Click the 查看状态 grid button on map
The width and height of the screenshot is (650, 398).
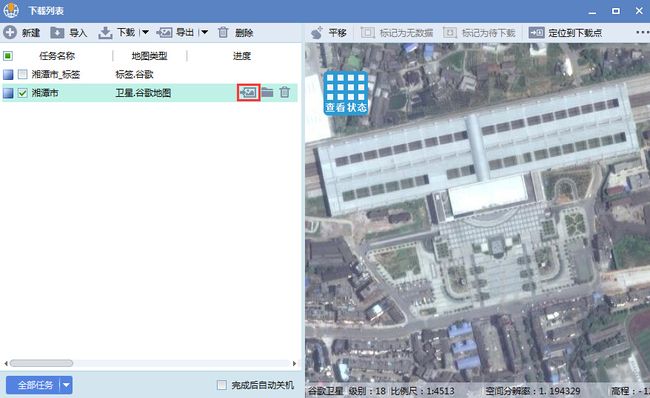pos(346,93)
